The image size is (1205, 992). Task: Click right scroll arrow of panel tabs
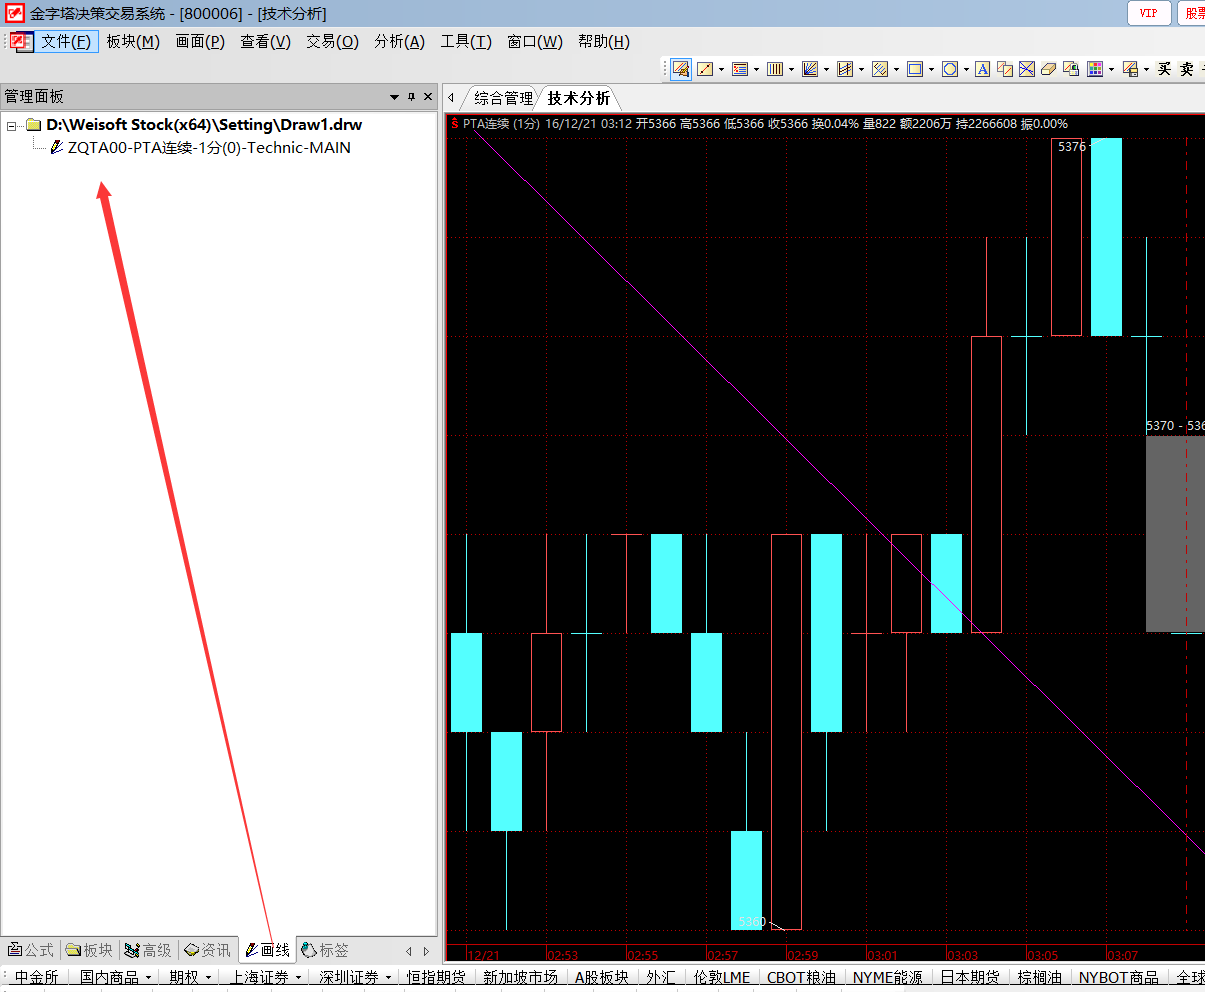coord(426,951)
